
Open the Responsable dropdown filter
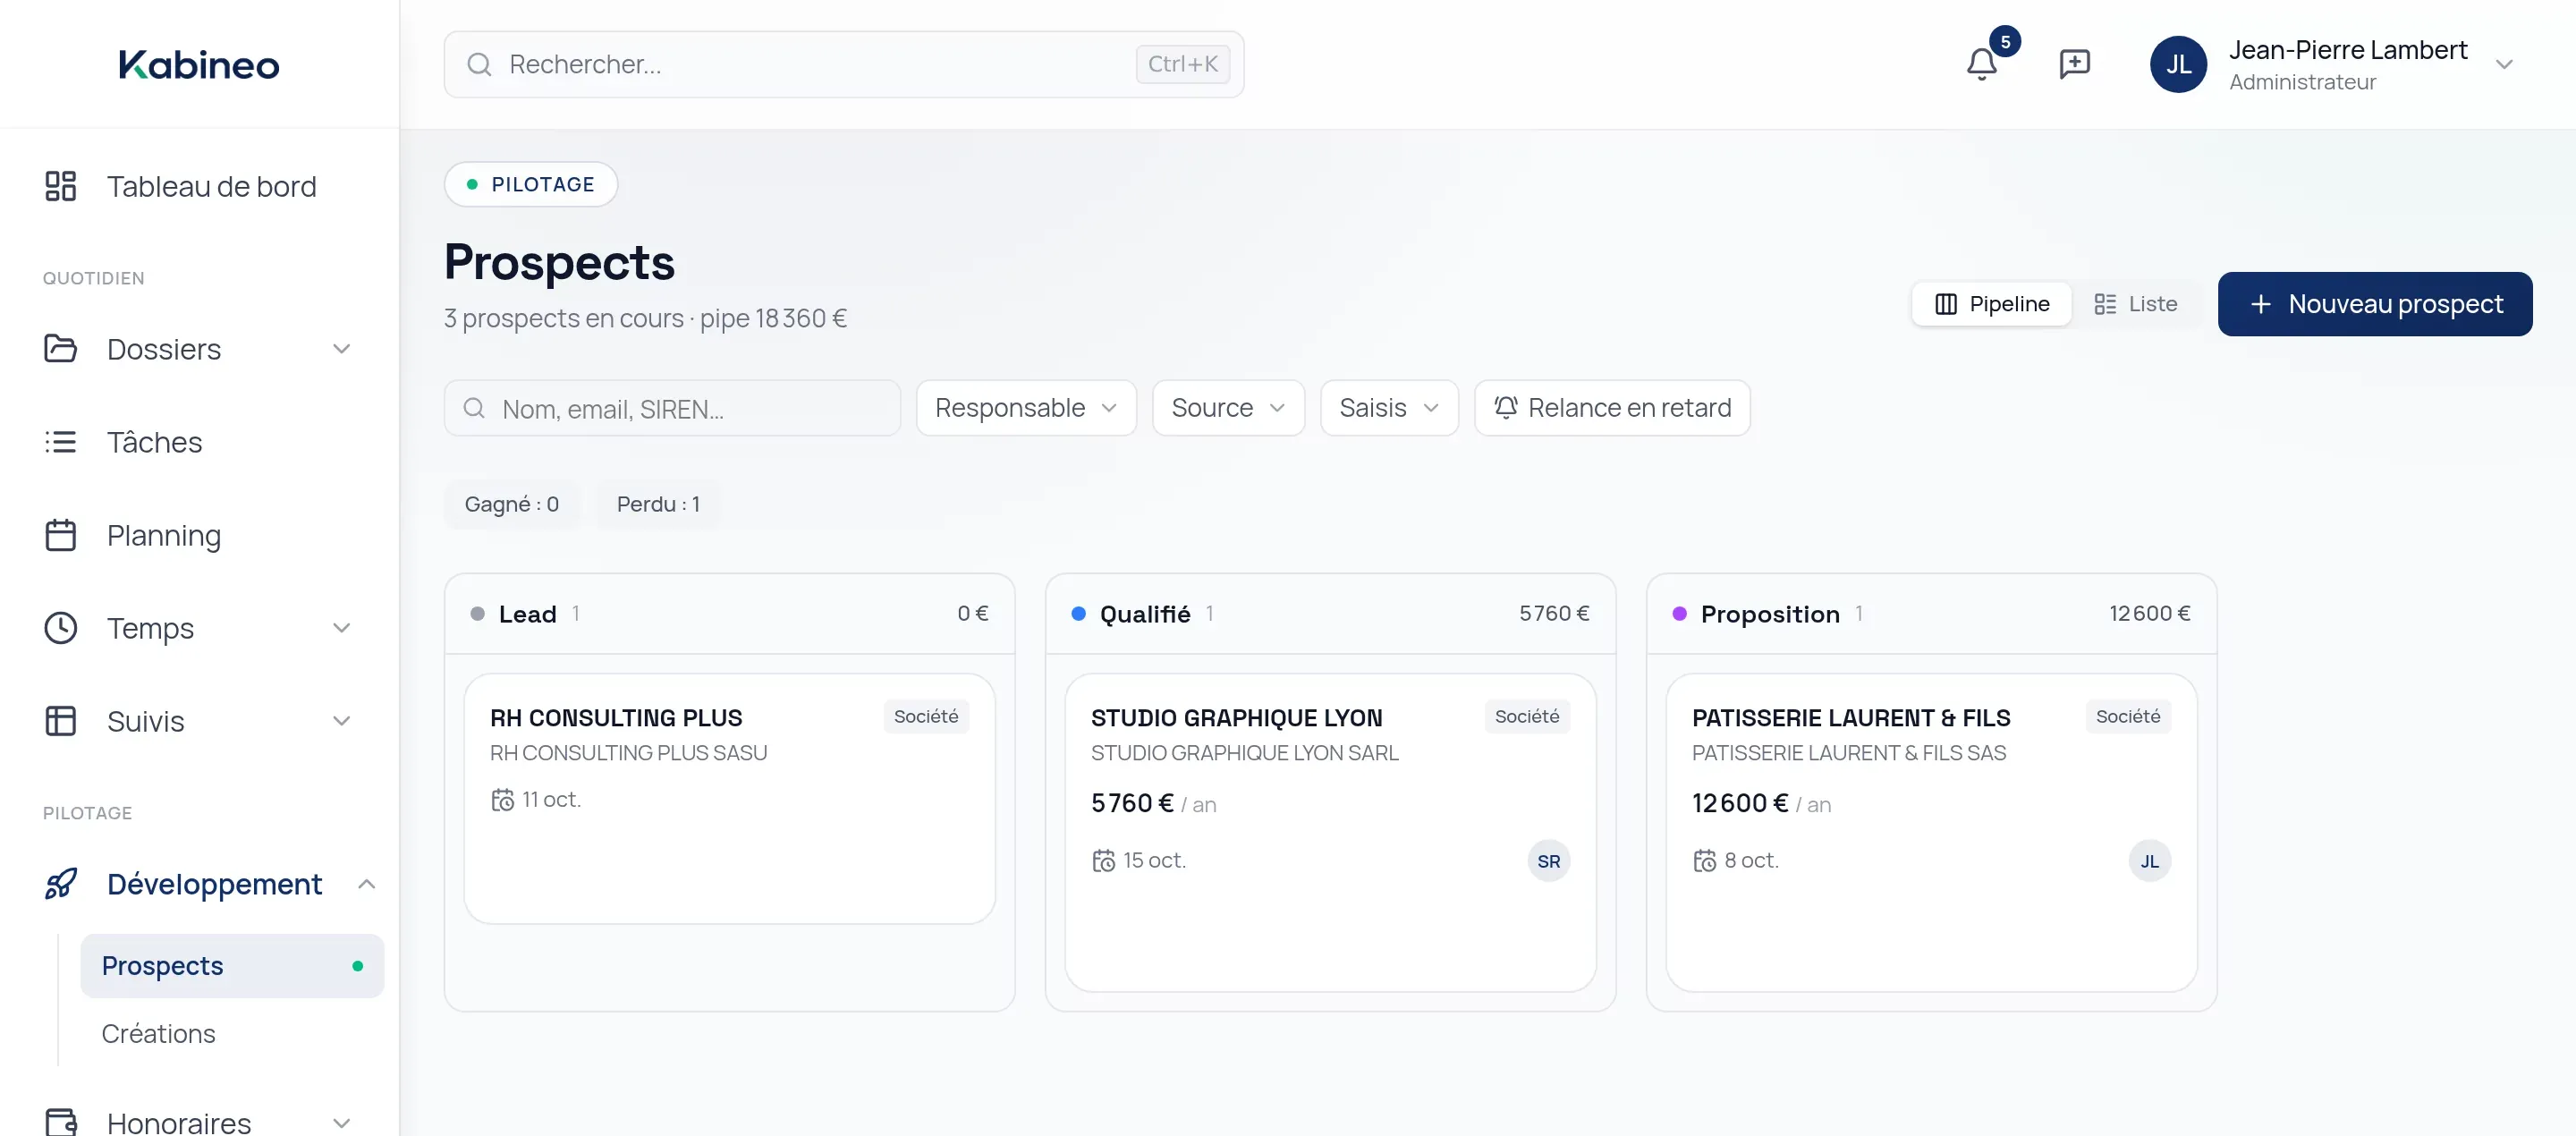pos(1026,408)
